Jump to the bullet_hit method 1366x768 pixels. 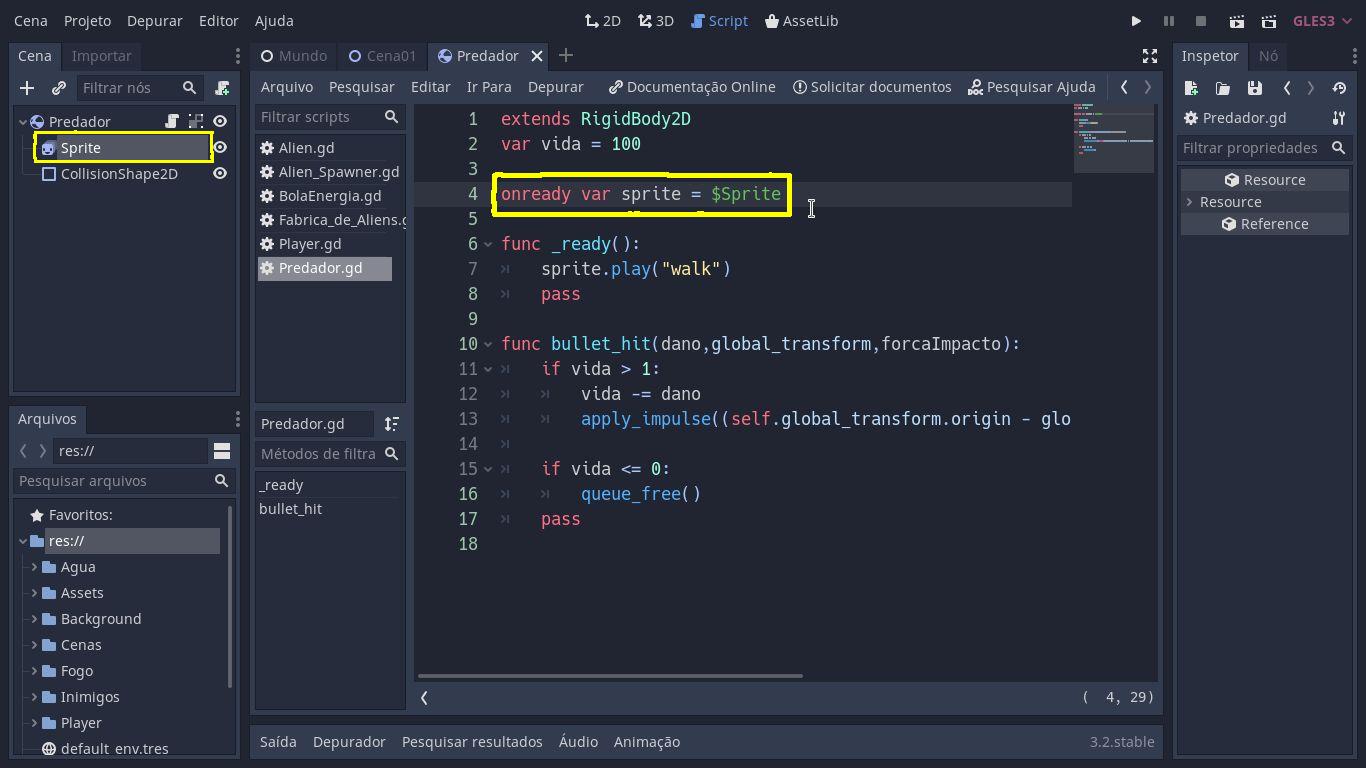[x=290, y=509]
